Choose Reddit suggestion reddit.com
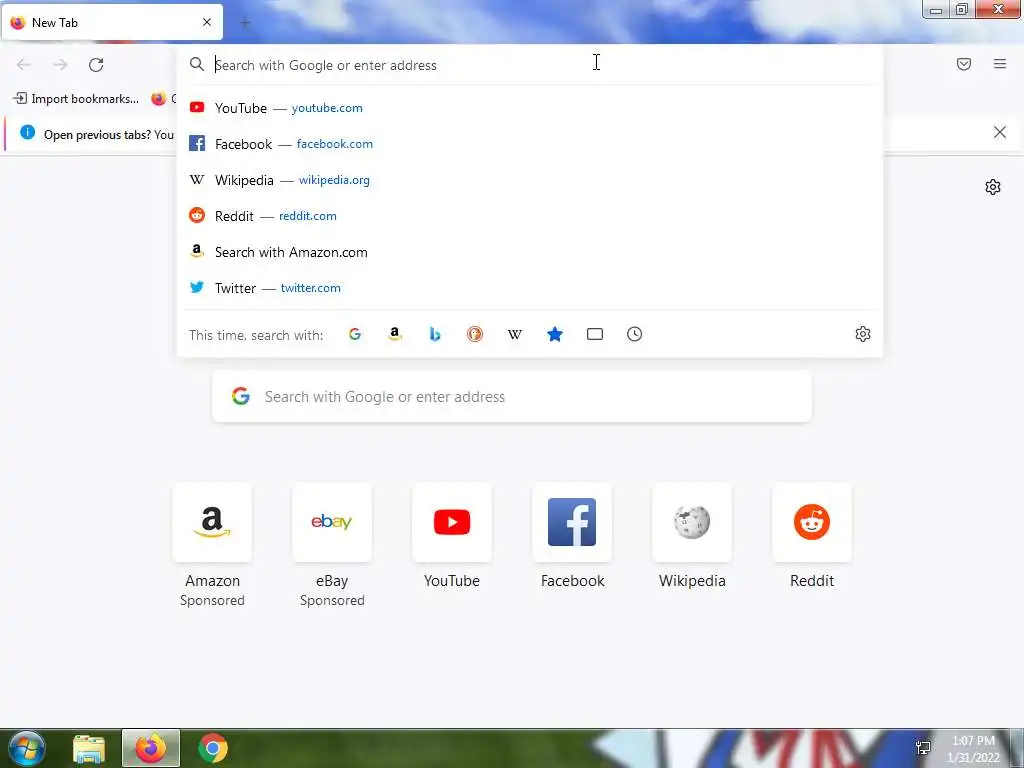This screenshot has width=1024, height=768. [x=529, y=216]
